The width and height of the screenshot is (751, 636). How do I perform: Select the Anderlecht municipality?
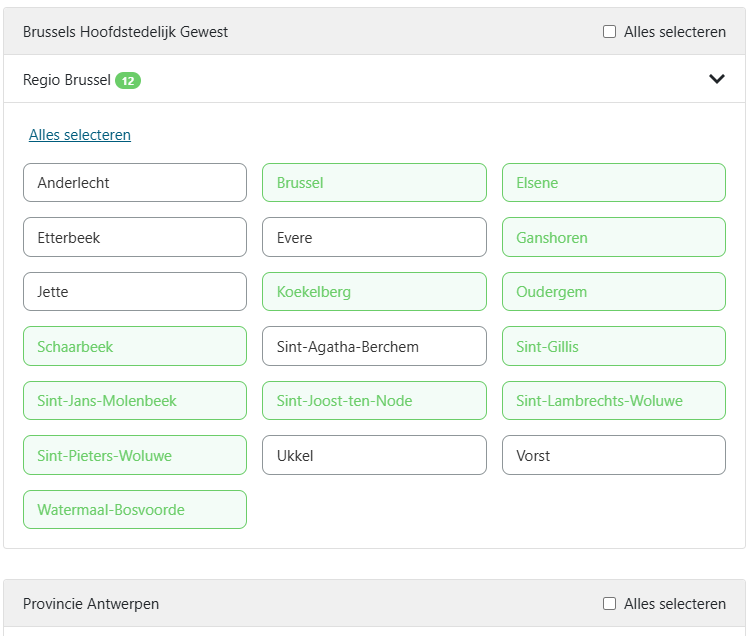point(135,183)
